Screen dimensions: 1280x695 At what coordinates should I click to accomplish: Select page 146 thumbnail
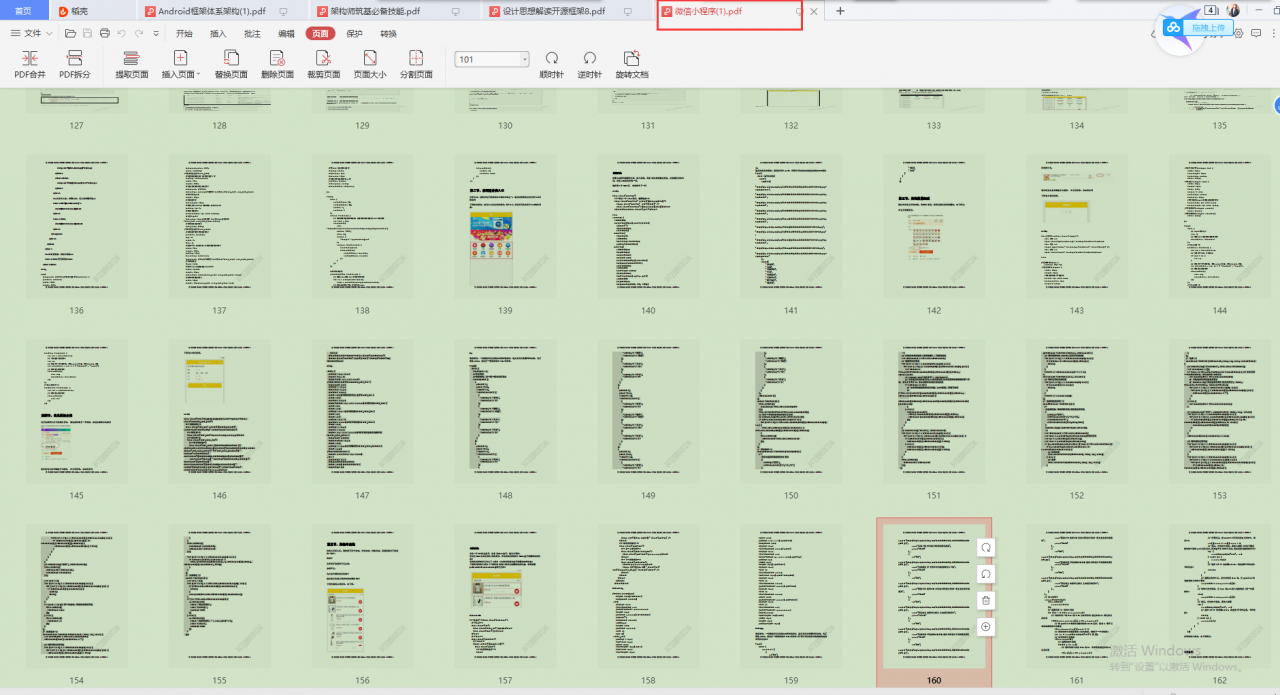(x=219, y=411)
